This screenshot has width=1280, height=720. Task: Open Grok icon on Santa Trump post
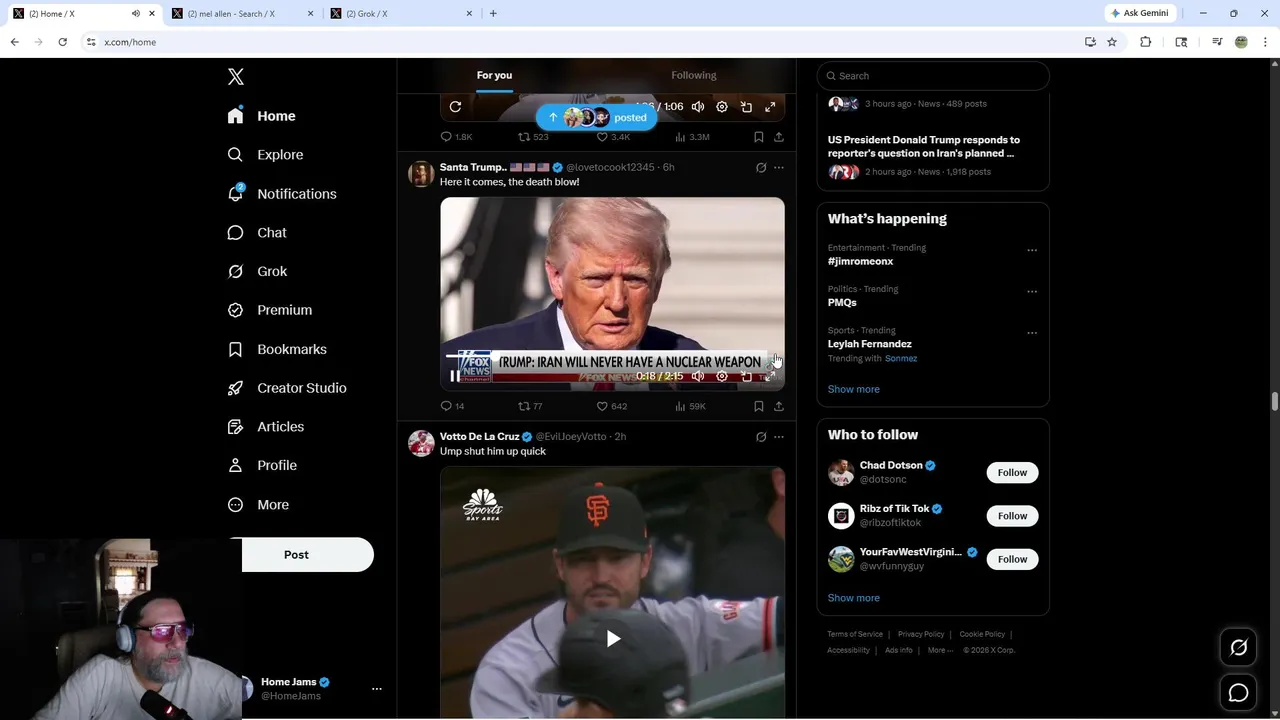pyautogui.click(x=761, y=168)
